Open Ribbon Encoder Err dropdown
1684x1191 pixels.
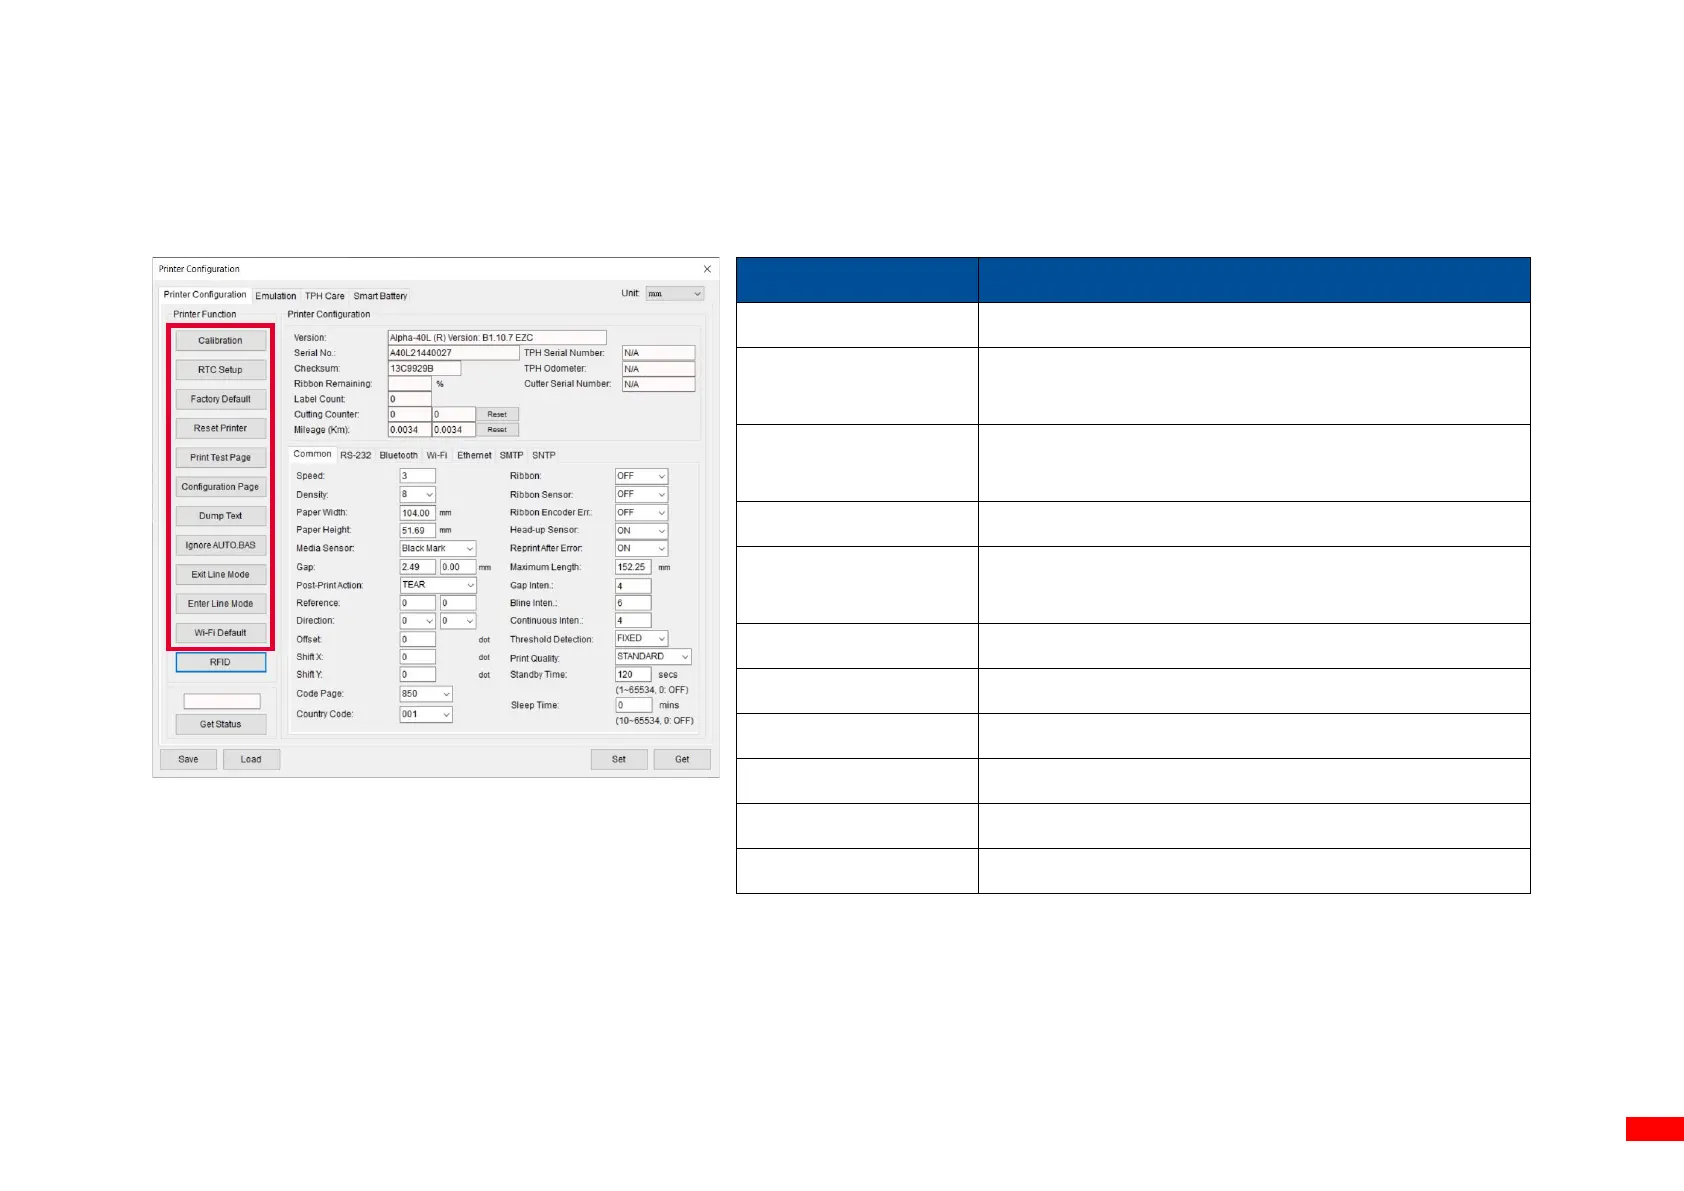(641, 513)
